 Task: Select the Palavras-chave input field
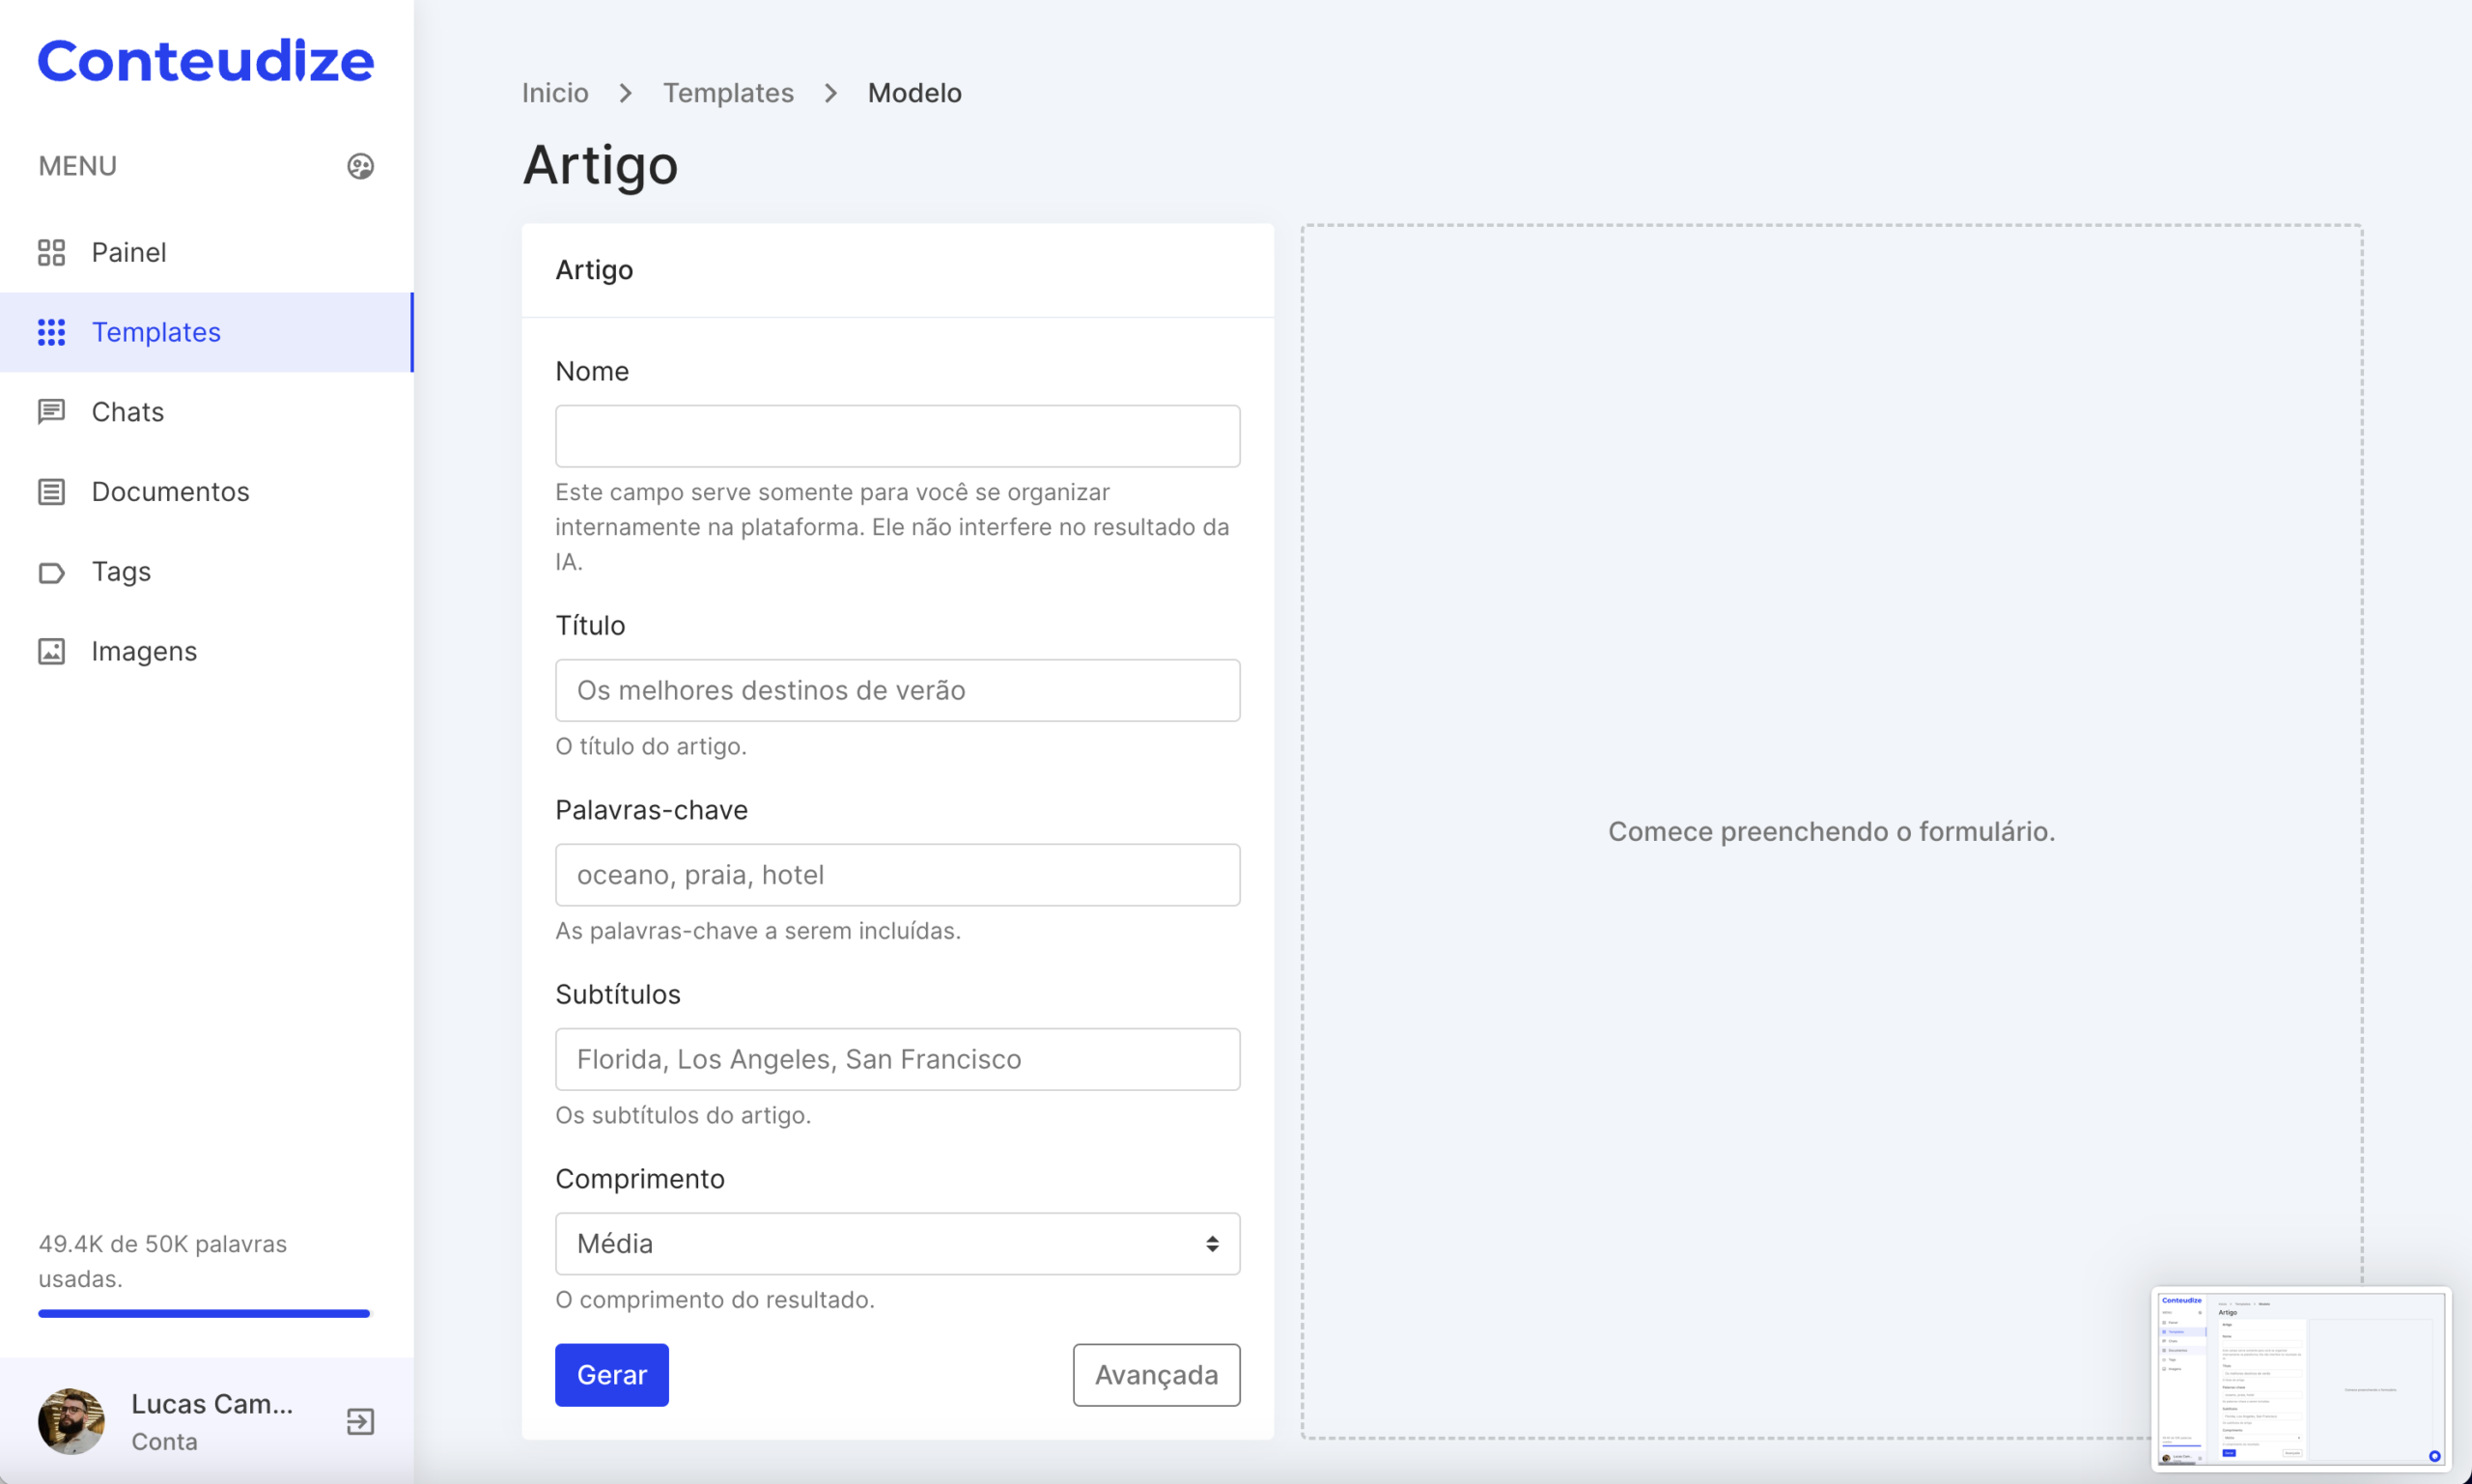point(896,874)
